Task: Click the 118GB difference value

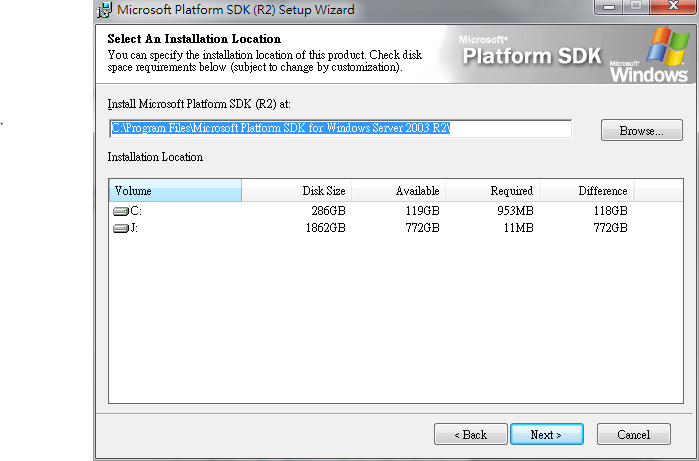Action: click(610, 211)
